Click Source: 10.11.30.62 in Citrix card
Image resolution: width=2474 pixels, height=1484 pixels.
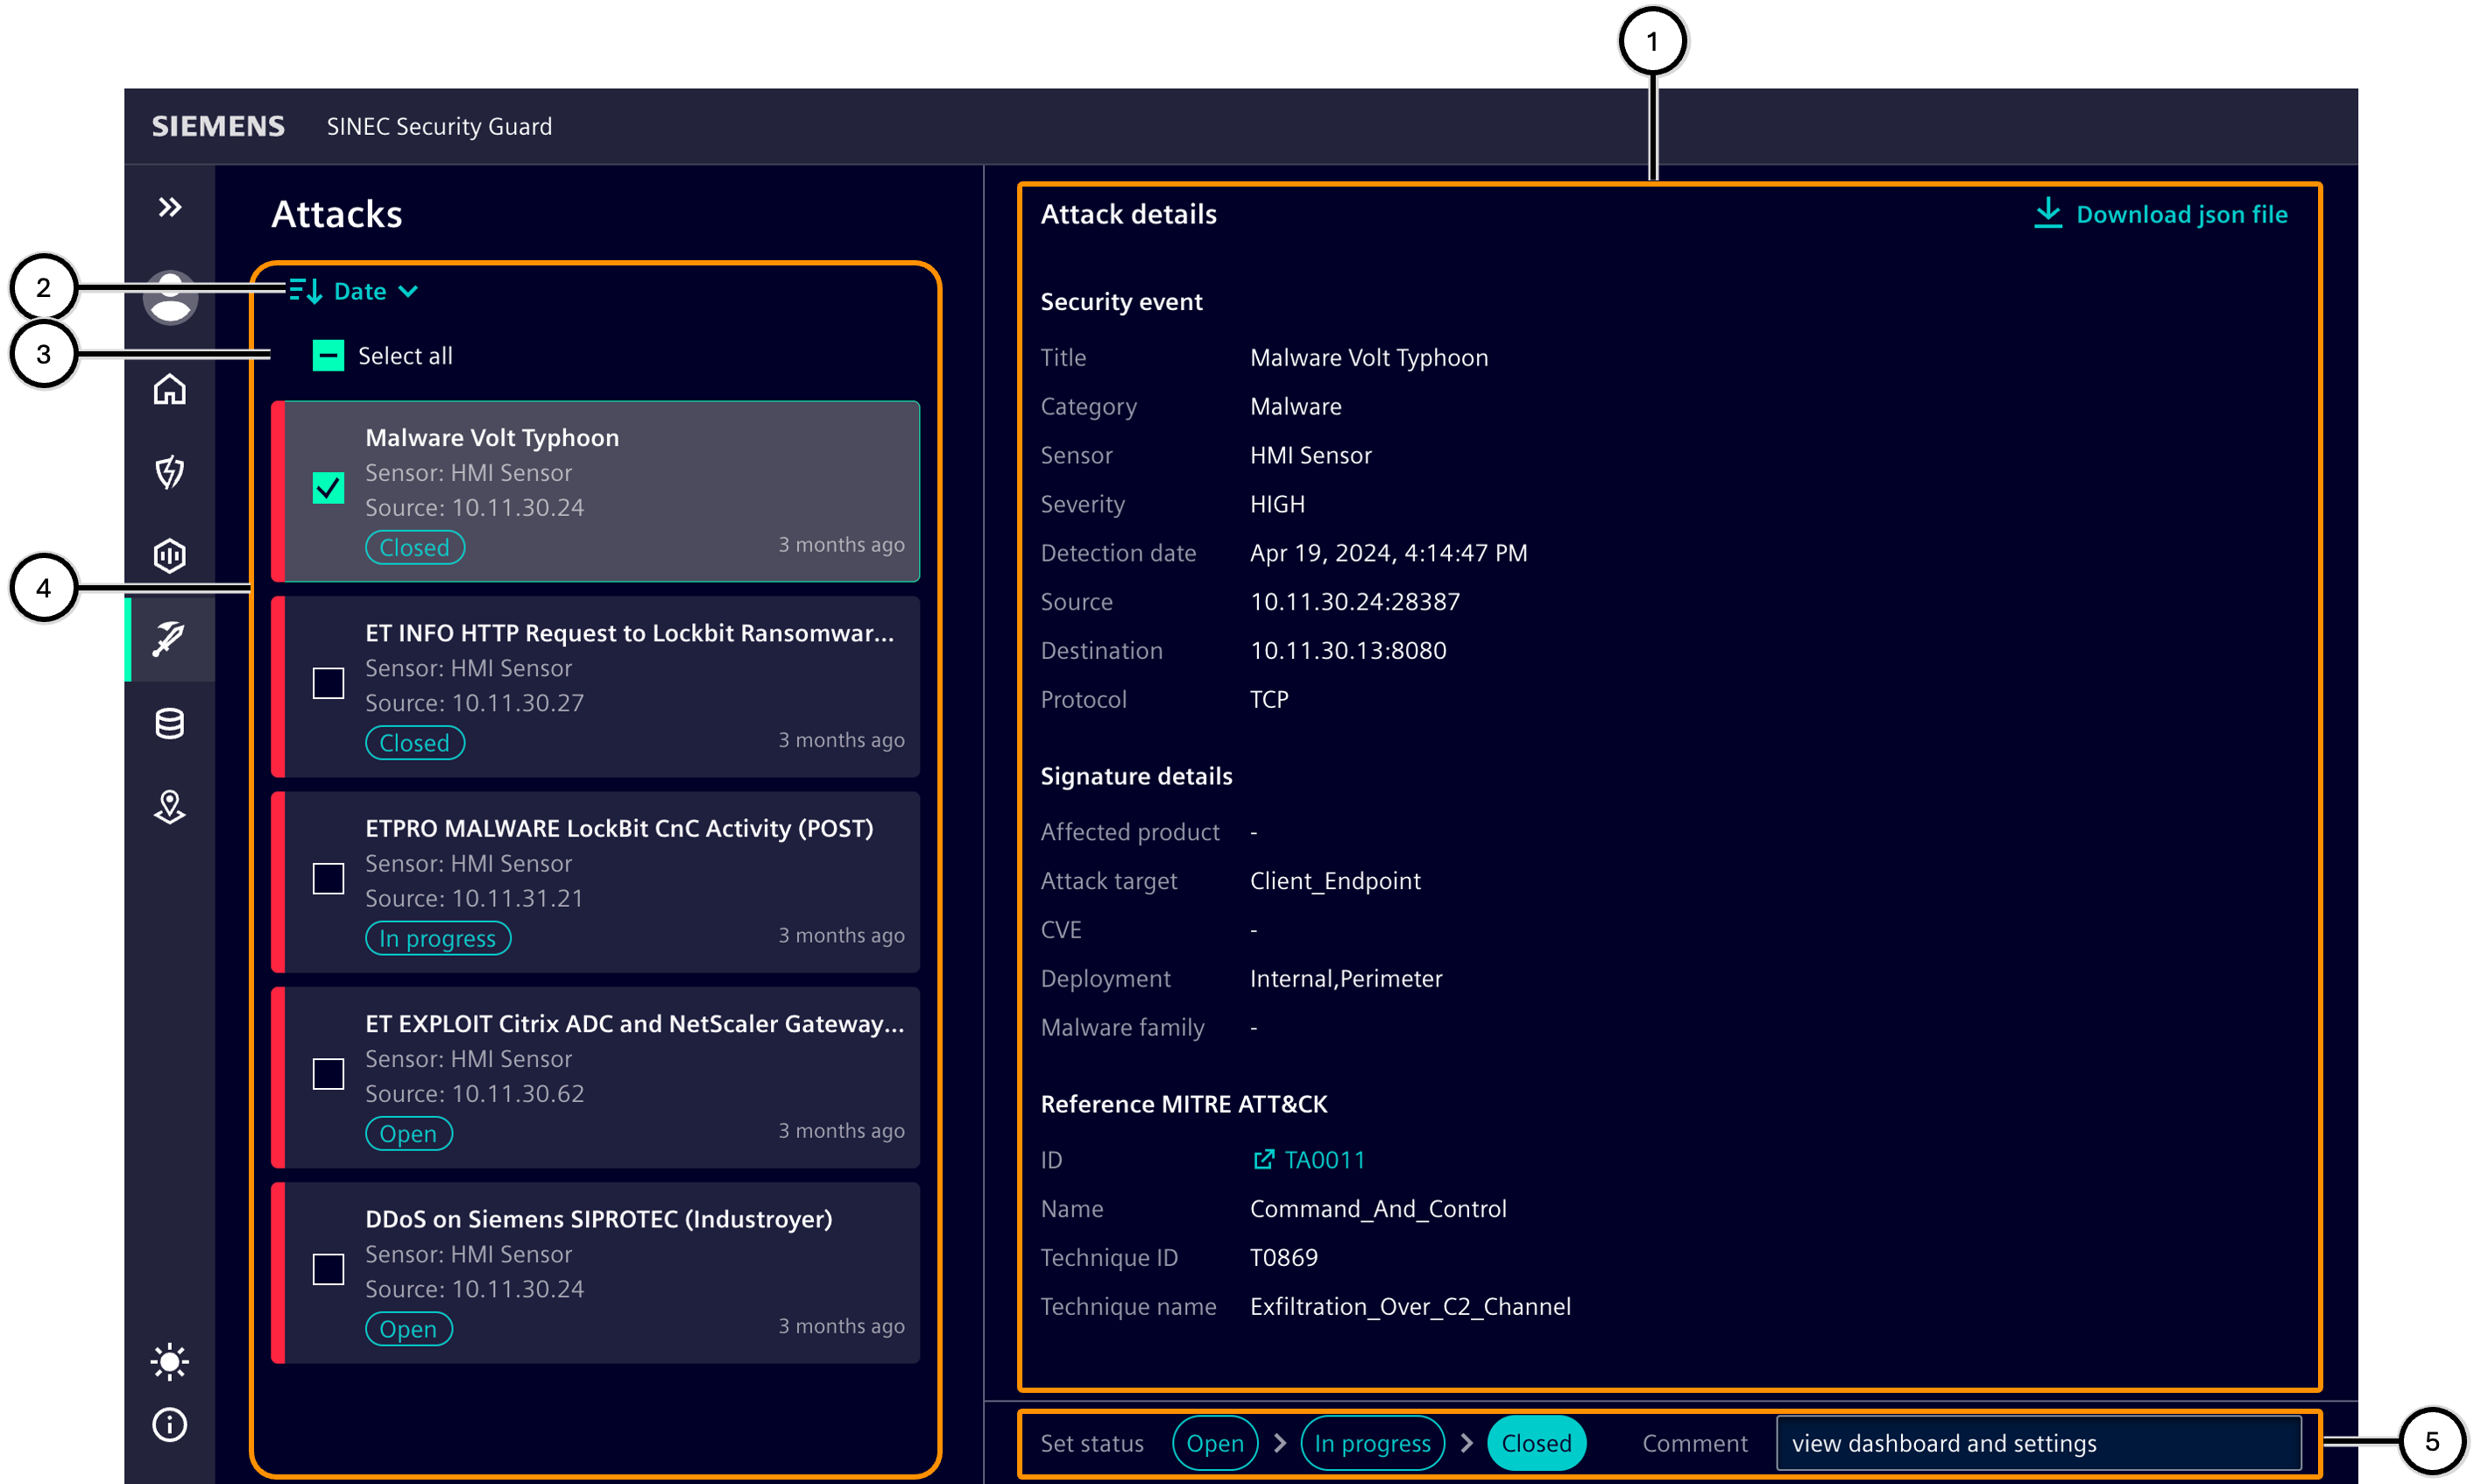coord(474,1093)
